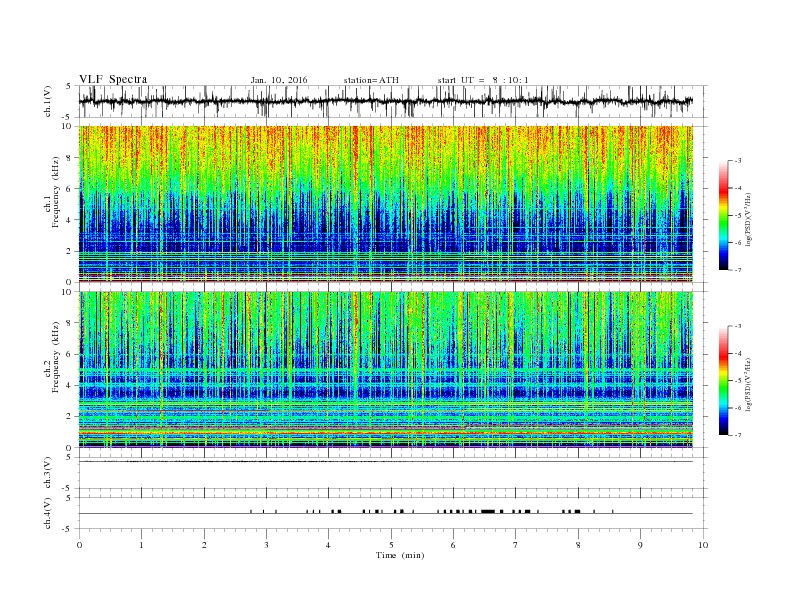Click time axis tick label "2"
The image size is (792, 612).
point(204,545)
